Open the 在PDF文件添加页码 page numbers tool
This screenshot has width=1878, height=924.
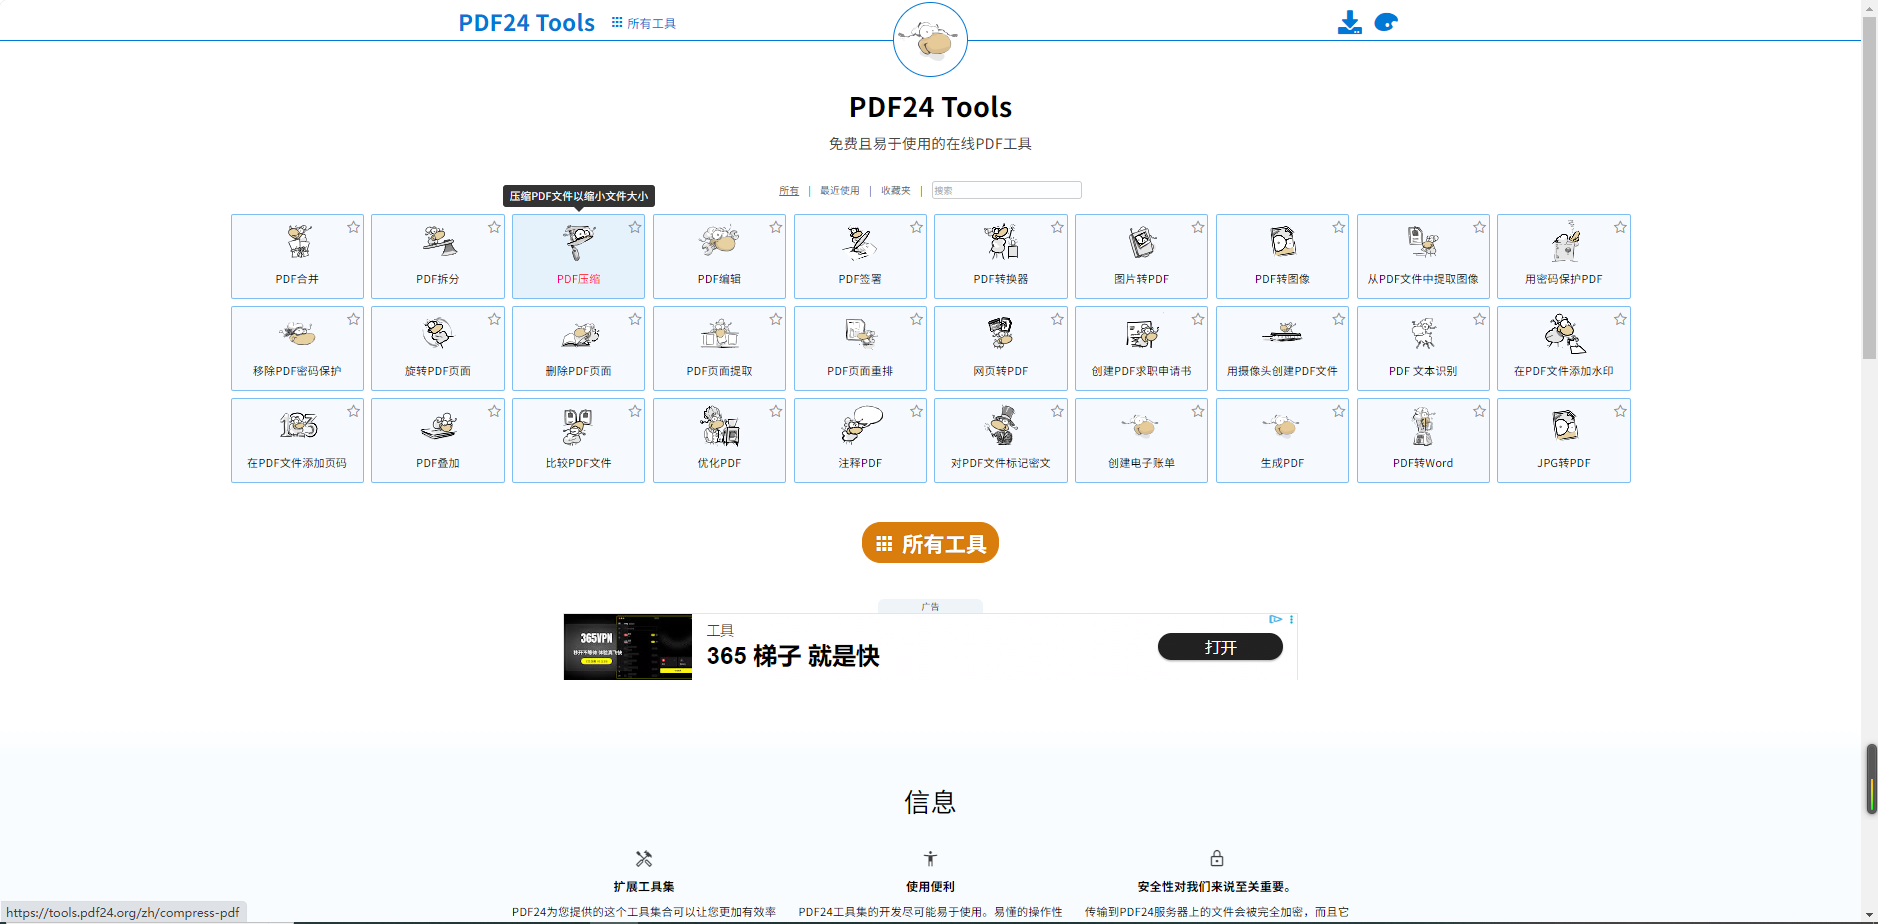click(x=297, y=440)
